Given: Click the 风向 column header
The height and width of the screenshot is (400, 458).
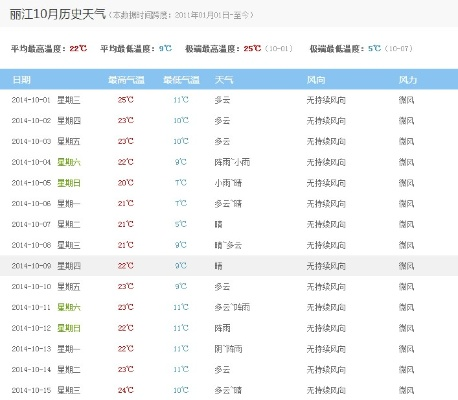Looking at the screenshot, I should 316,80.
